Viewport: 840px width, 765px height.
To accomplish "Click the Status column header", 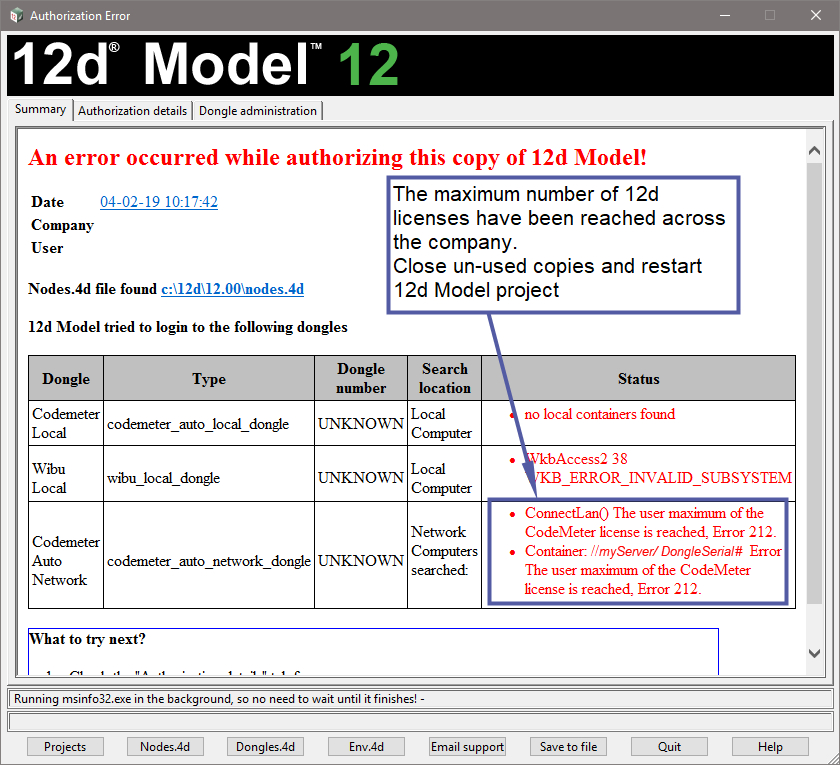I will [639, 378].
